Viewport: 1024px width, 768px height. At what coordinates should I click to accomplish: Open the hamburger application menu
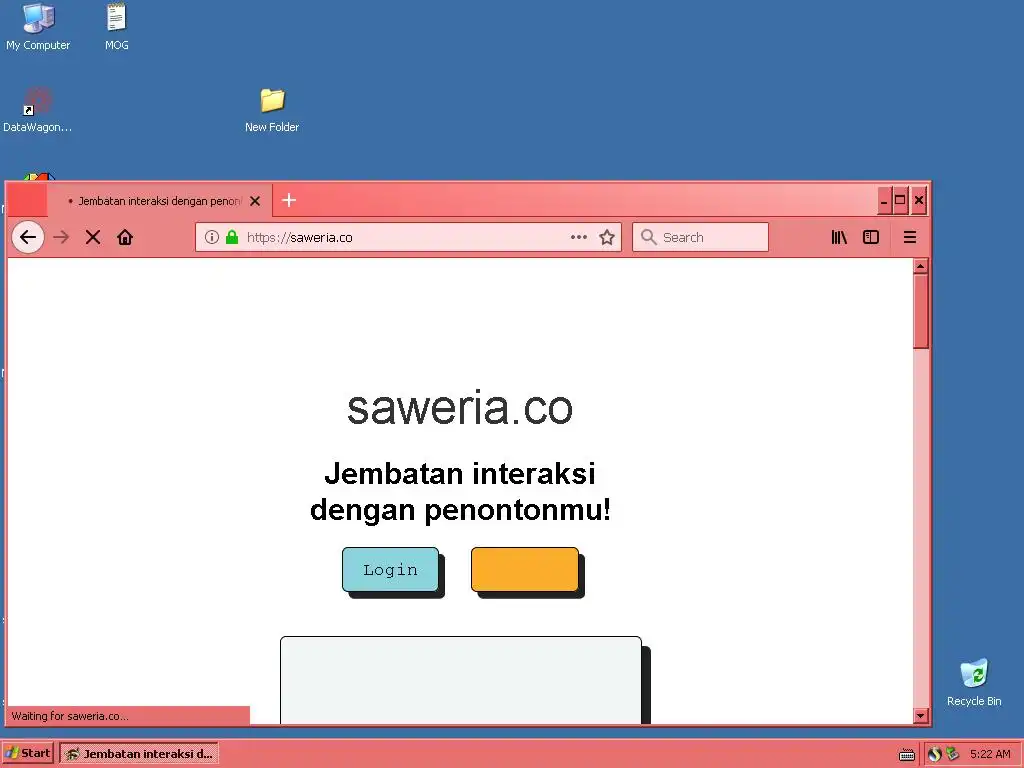(910, 237)
